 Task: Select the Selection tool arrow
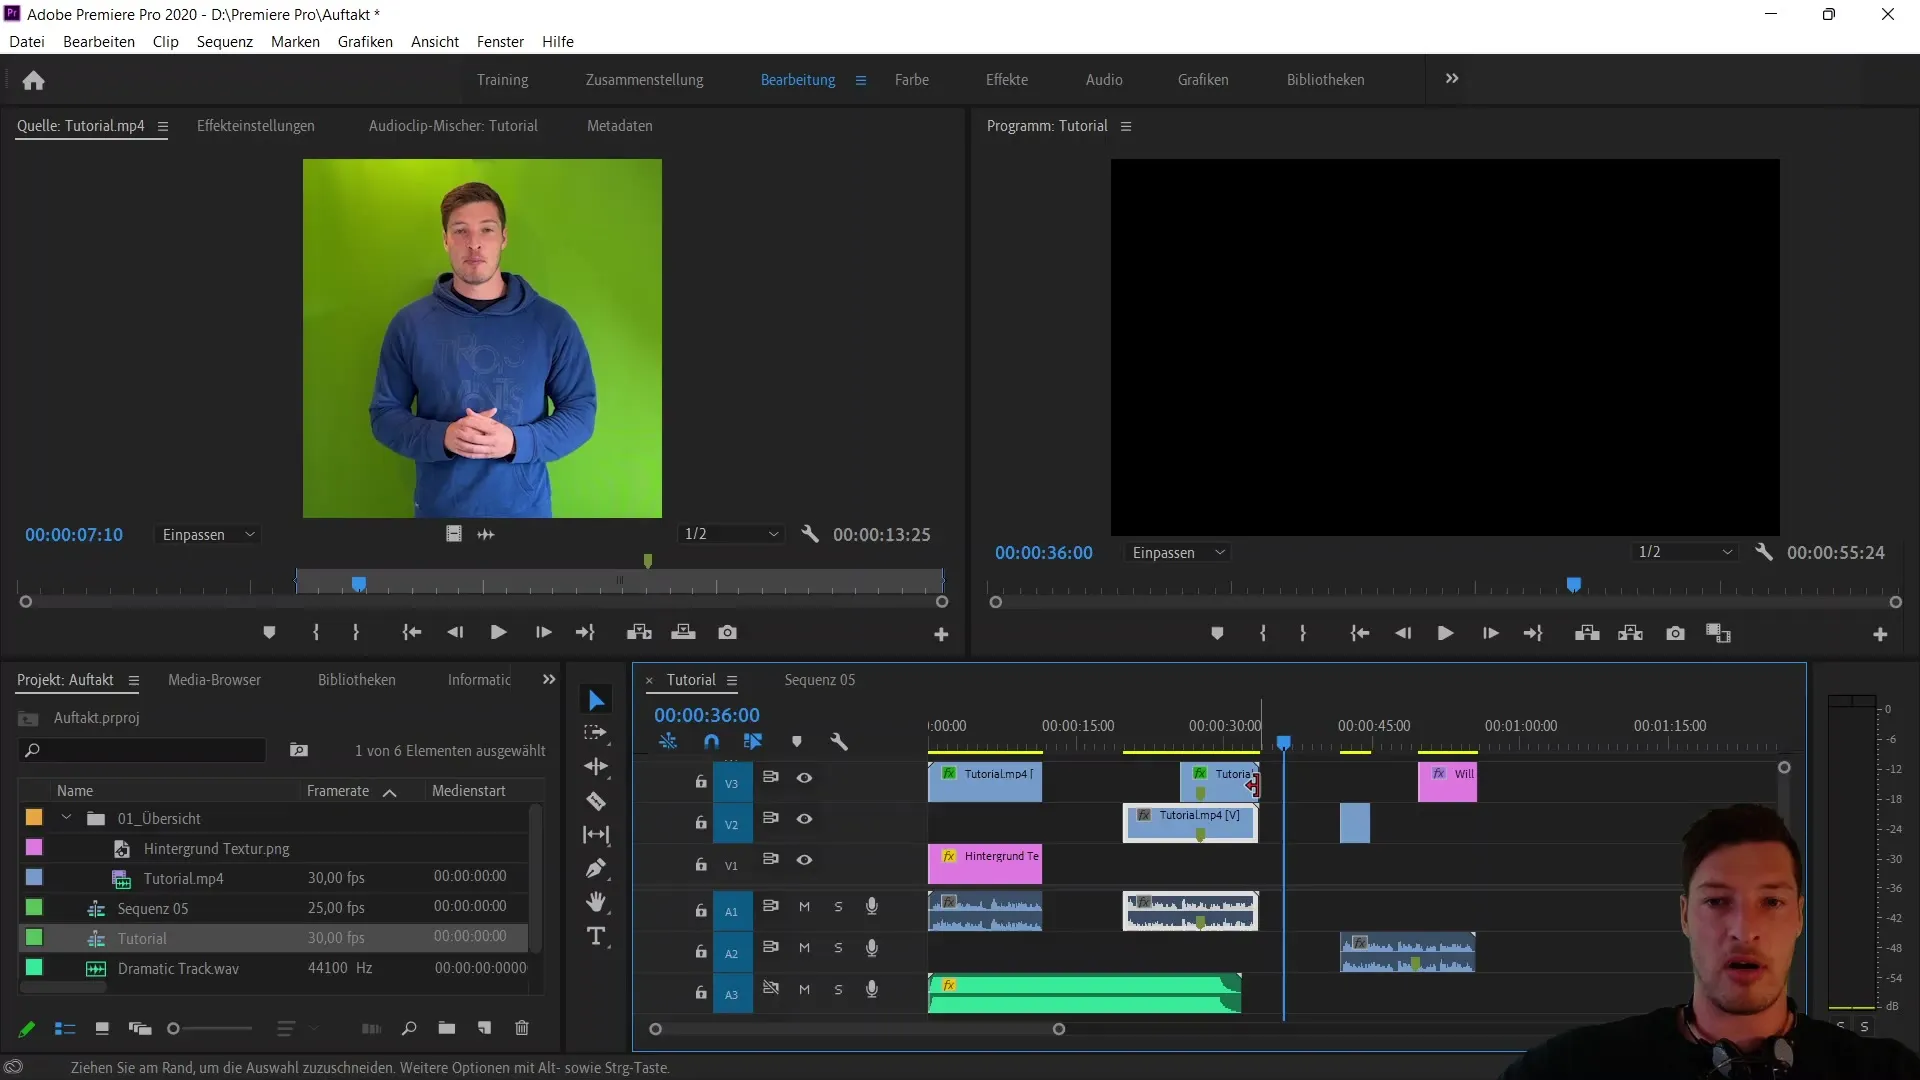pyautogui.click(x=597, y=700)
